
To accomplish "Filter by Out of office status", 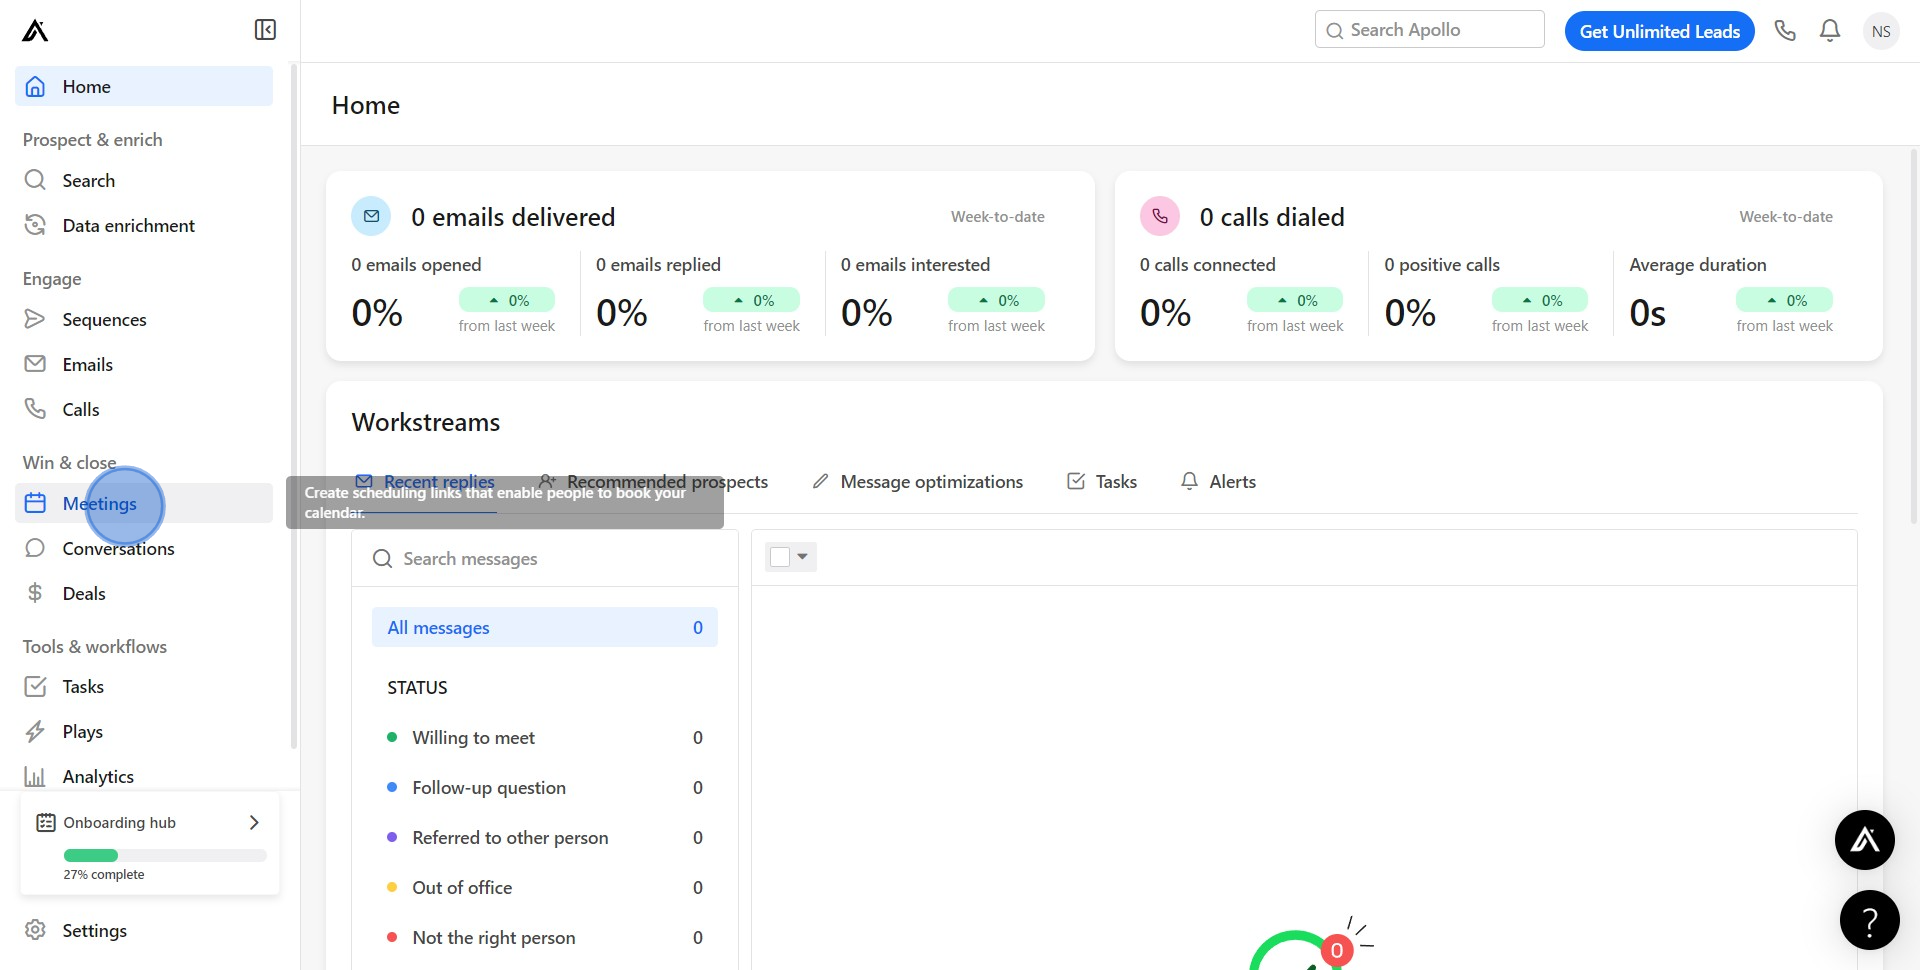I will coord(545,888).
